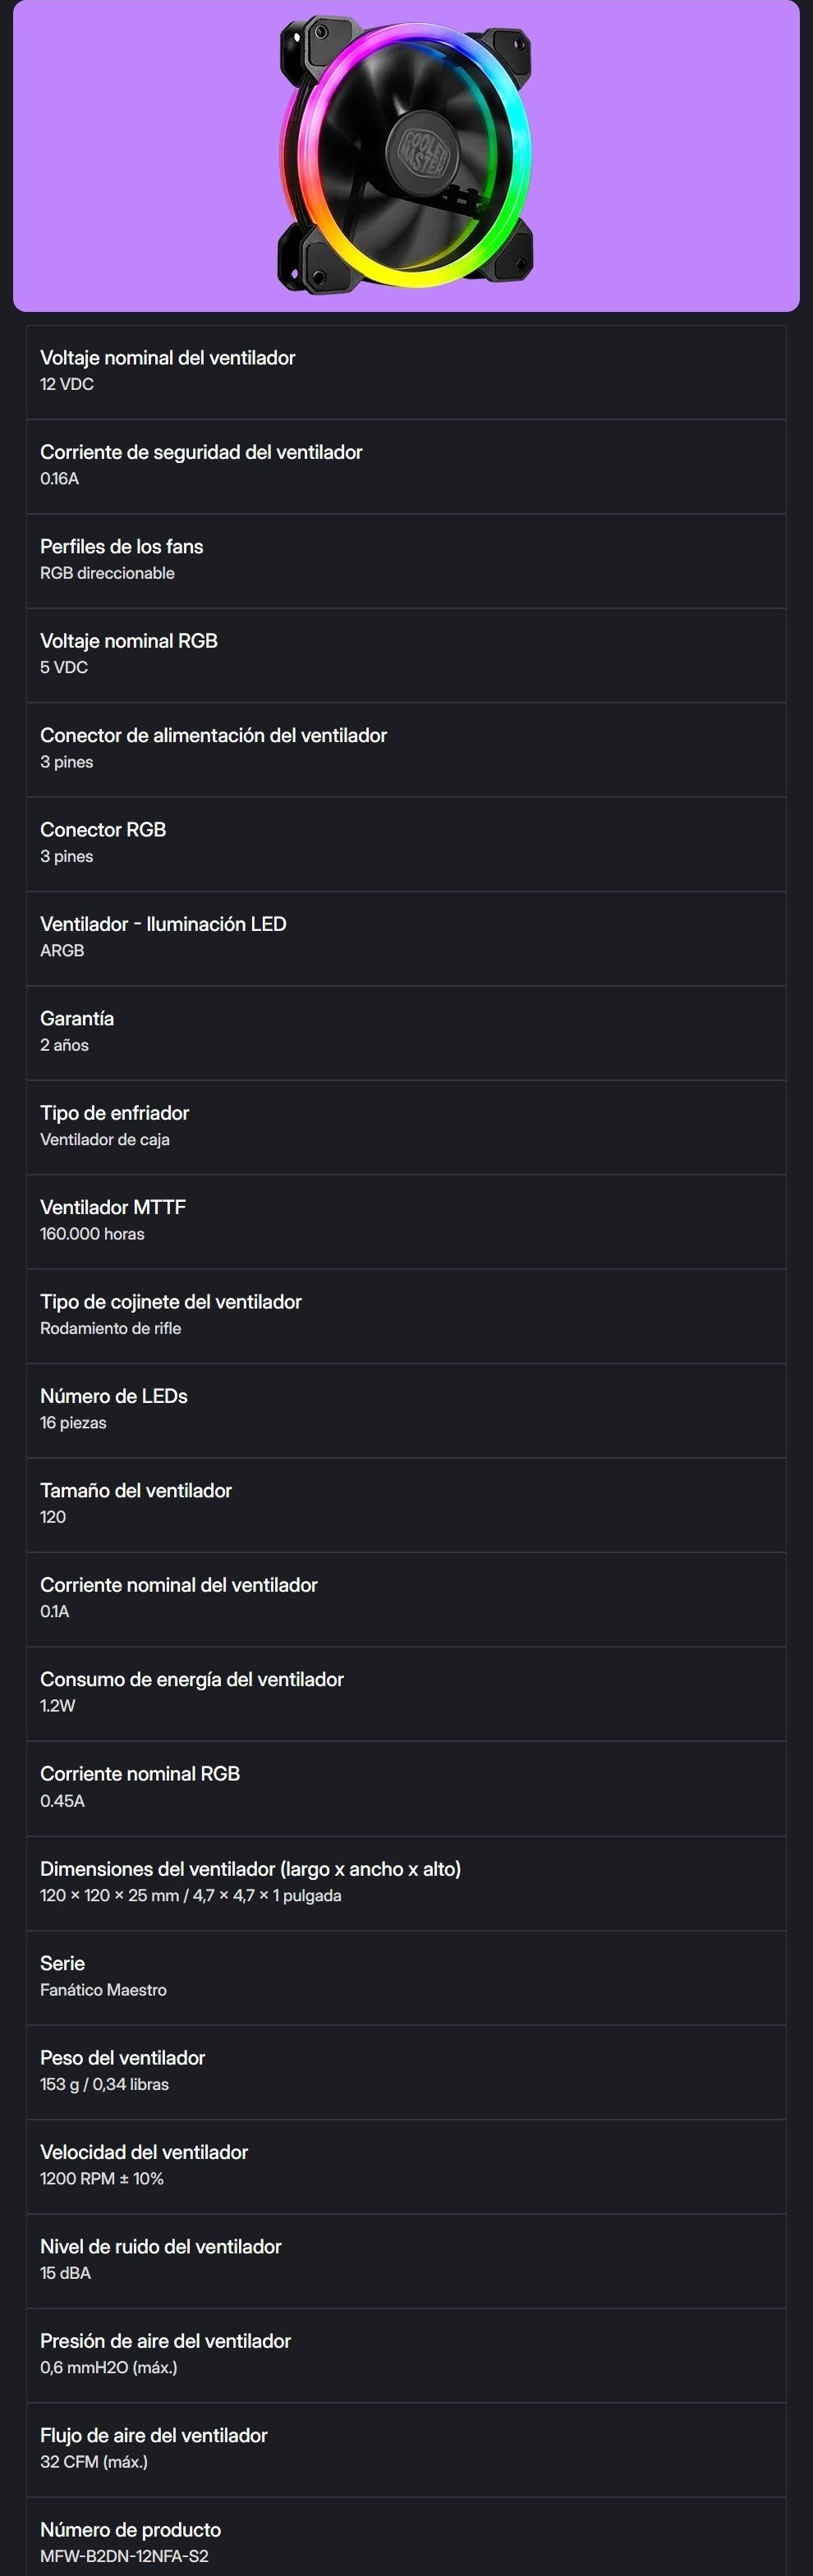Image resolution: width=813 pixels, height=2576 pixels.
Task: Click the "Conector RGB" specification row
Action: [406, 843]
